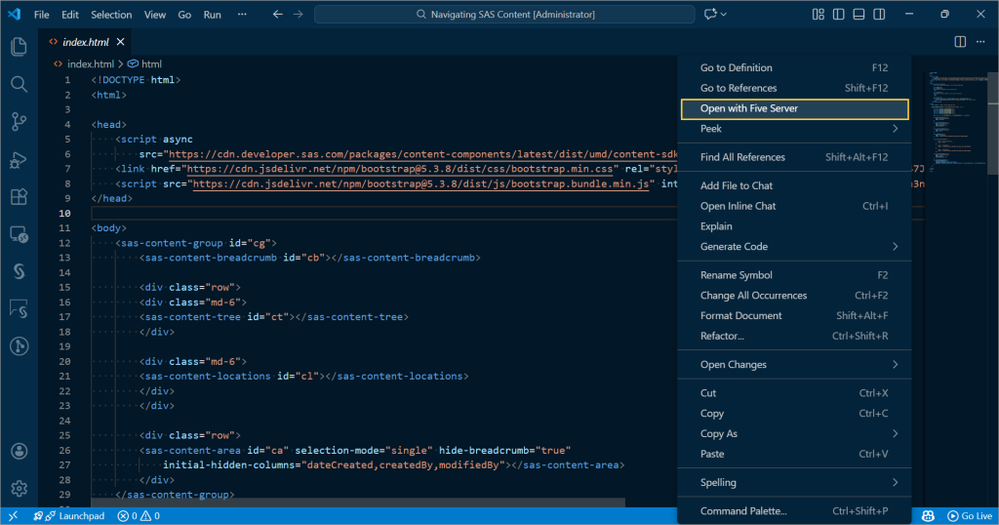Select Refactor... from context menu
The image size is (999, 525).
point(794,336)
